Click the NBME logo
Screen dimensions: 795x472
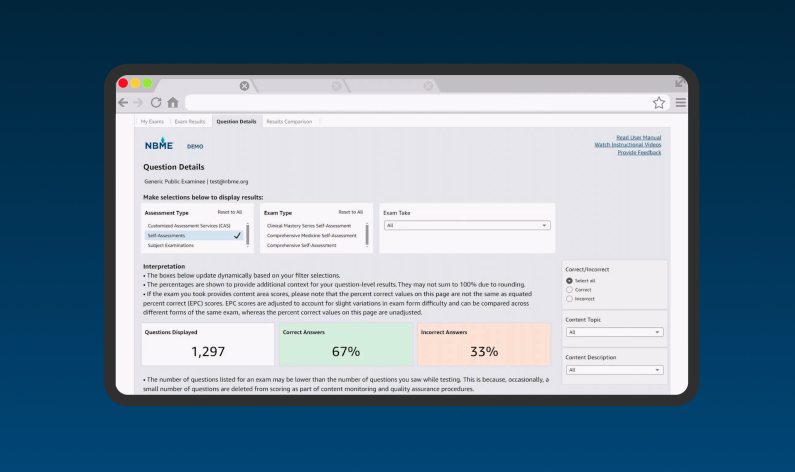click(159, 144)
